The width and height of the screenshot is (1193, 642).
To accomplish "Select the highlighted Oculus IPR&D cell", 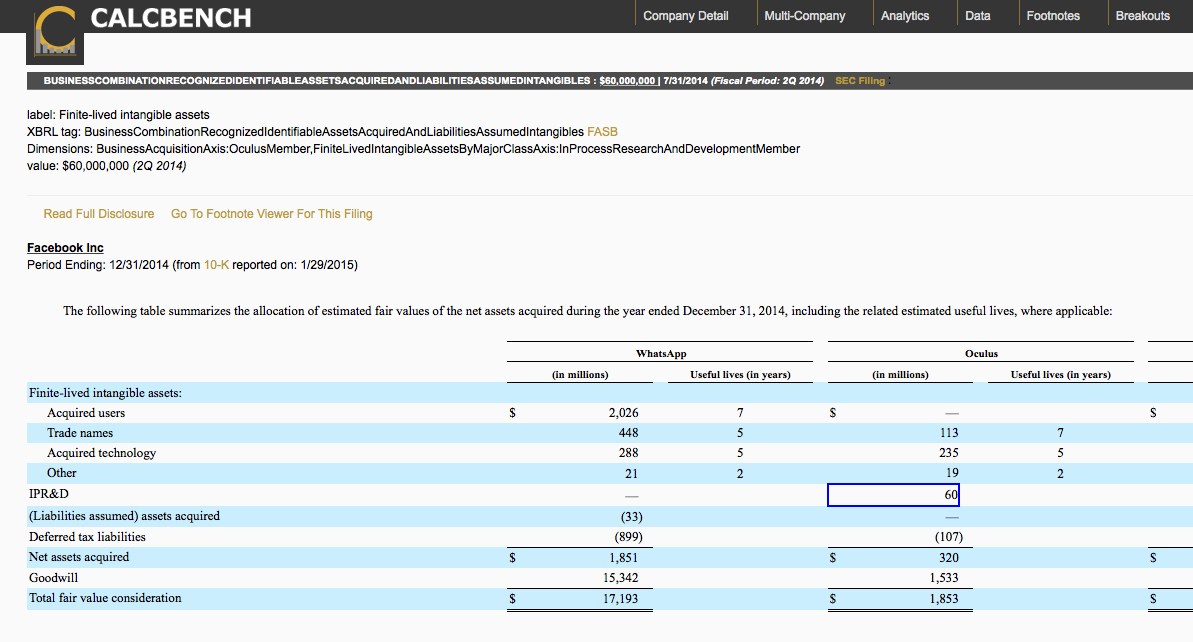I will point(893,495).
